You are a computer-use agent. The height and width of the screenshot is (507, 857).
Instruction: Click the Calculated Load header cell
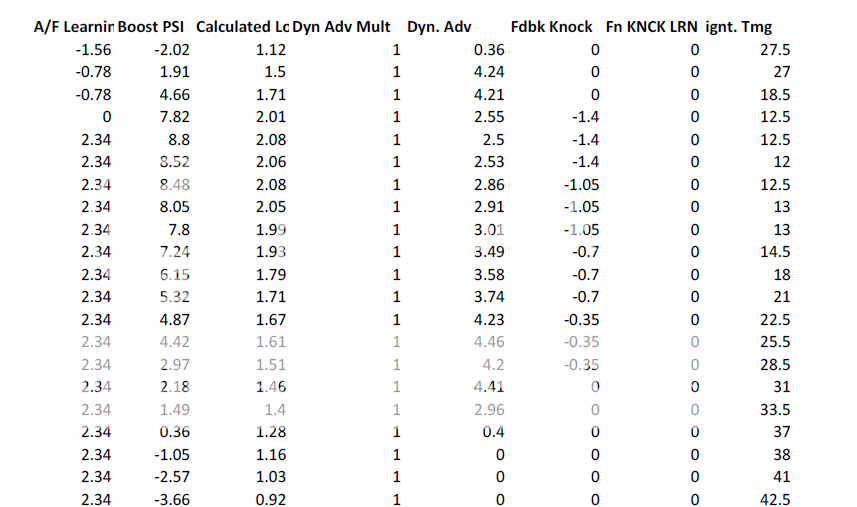242,27
